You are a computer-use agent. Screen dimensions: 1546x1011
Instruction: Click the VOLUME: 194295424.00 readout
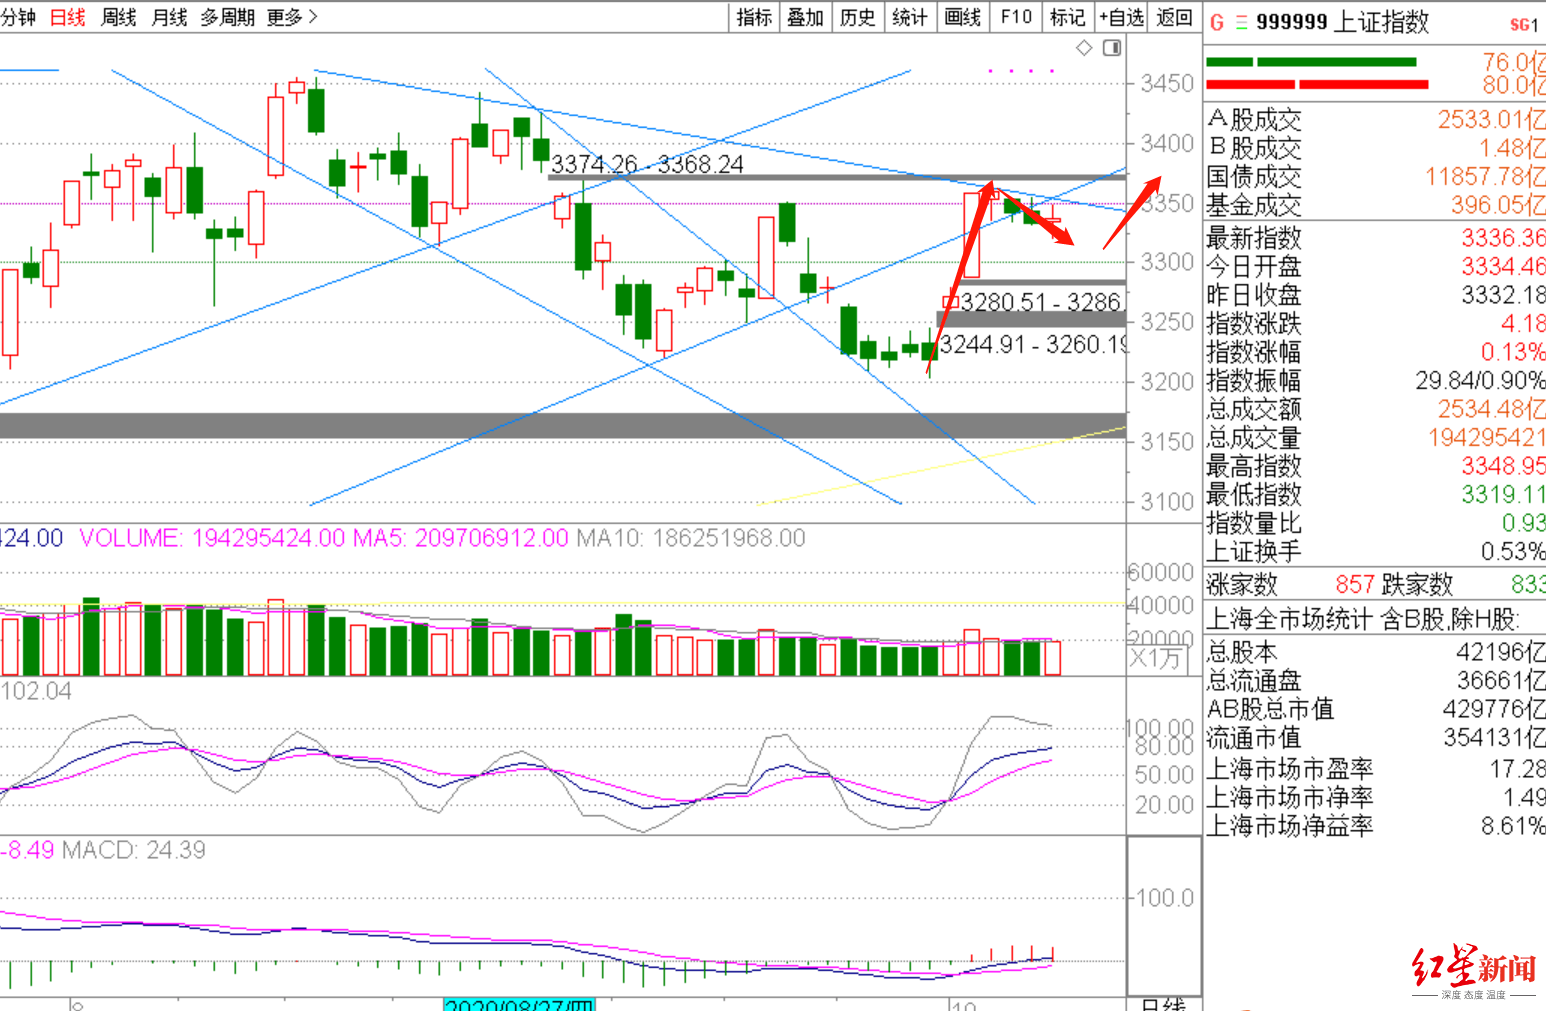[x=212, y=538]
